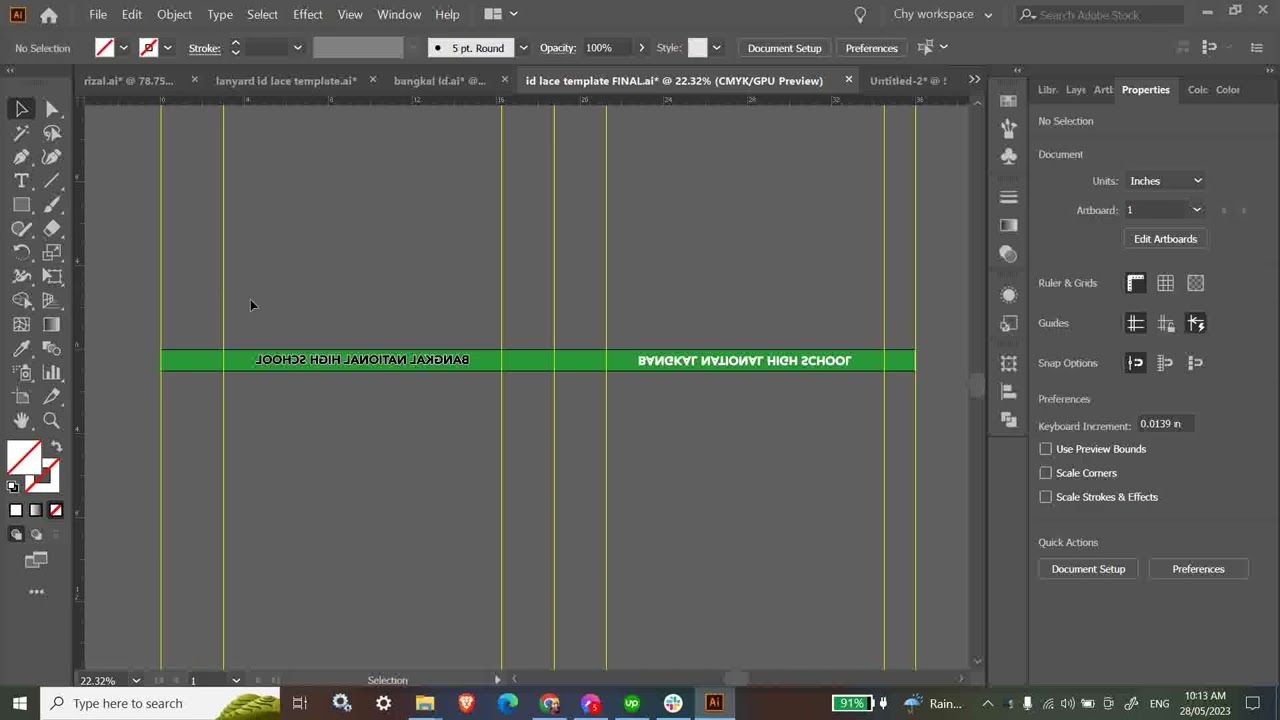This screenshot has height=720, width=1280.
Task: Select the Scale tool
Action: point(52,253)
